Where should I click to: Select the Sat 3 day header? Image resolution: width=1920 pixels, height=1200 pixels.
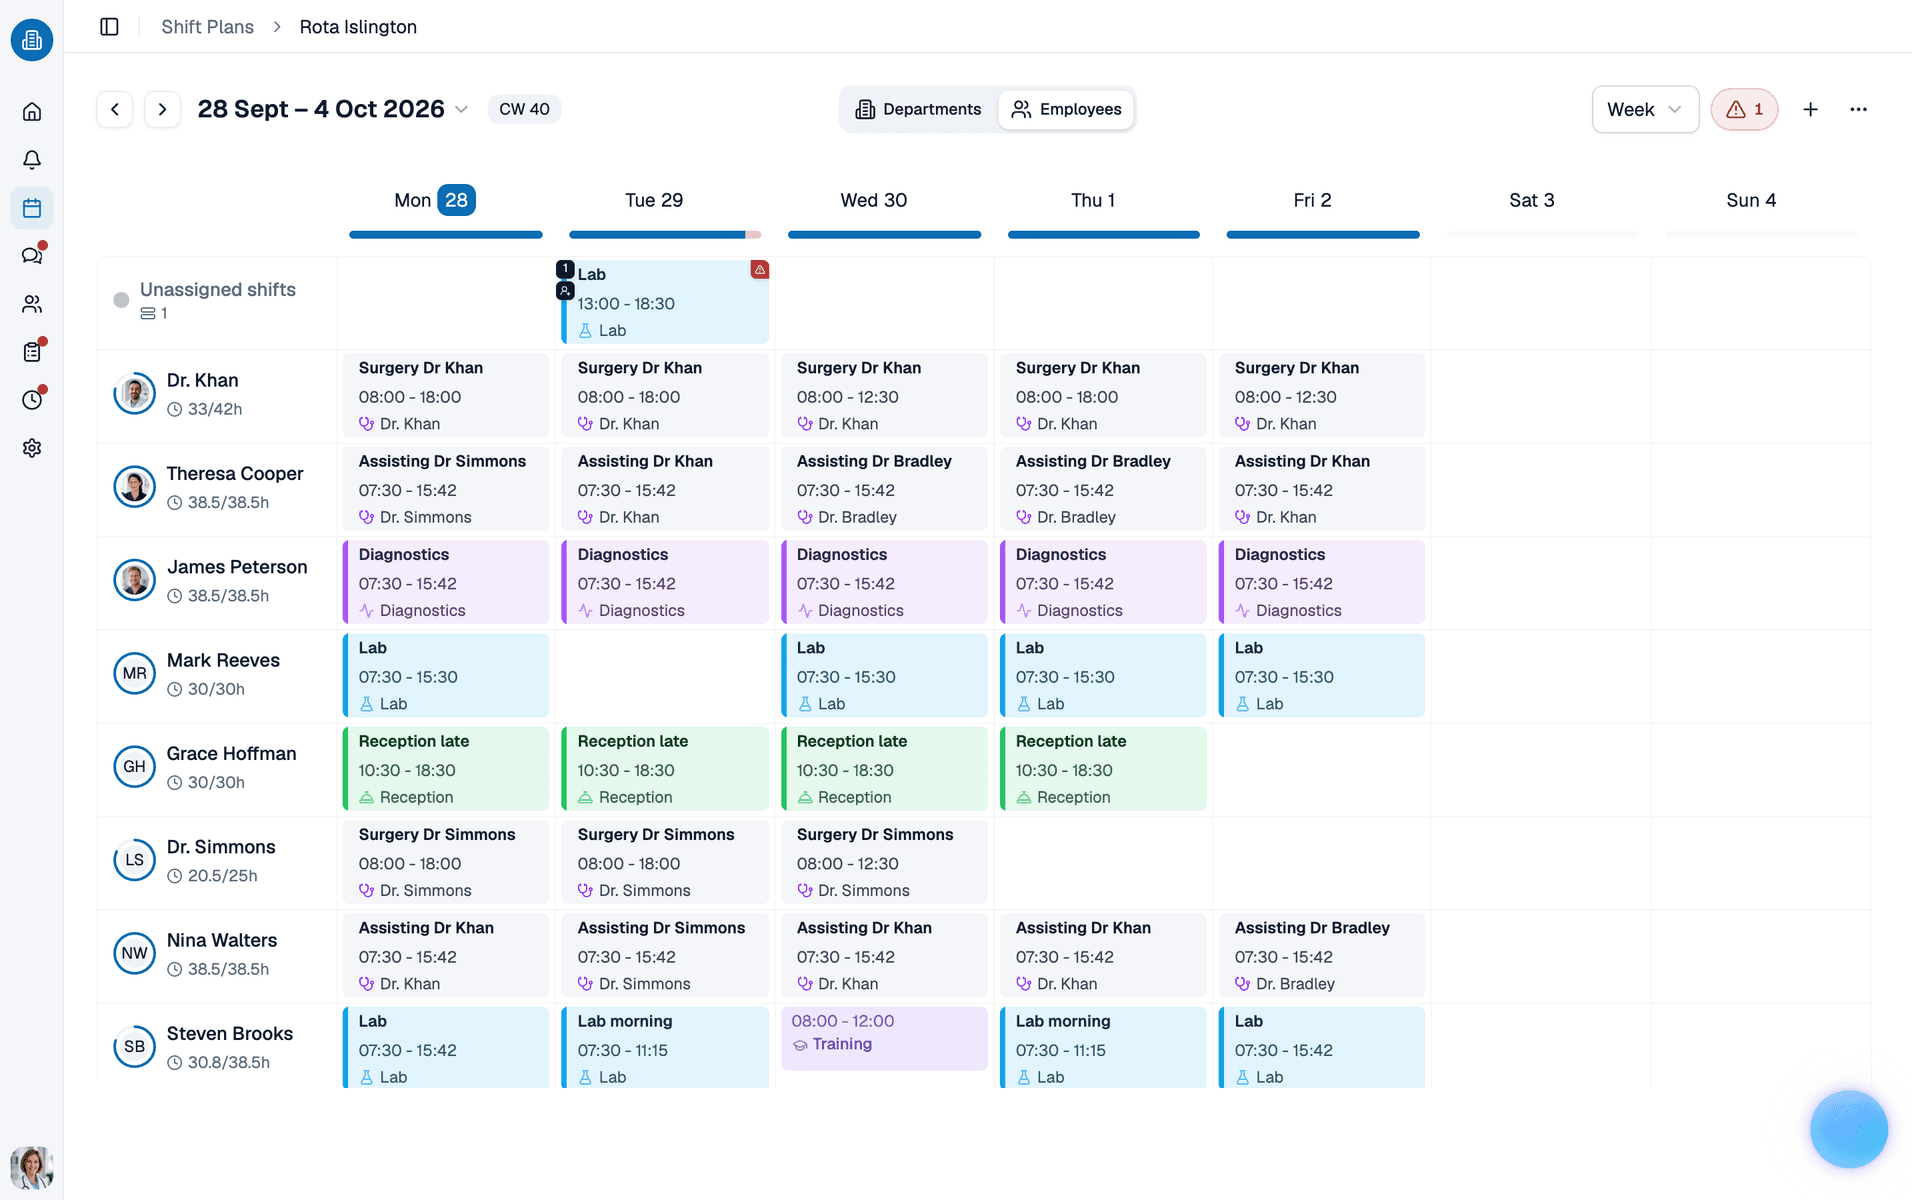point(1531,200)
